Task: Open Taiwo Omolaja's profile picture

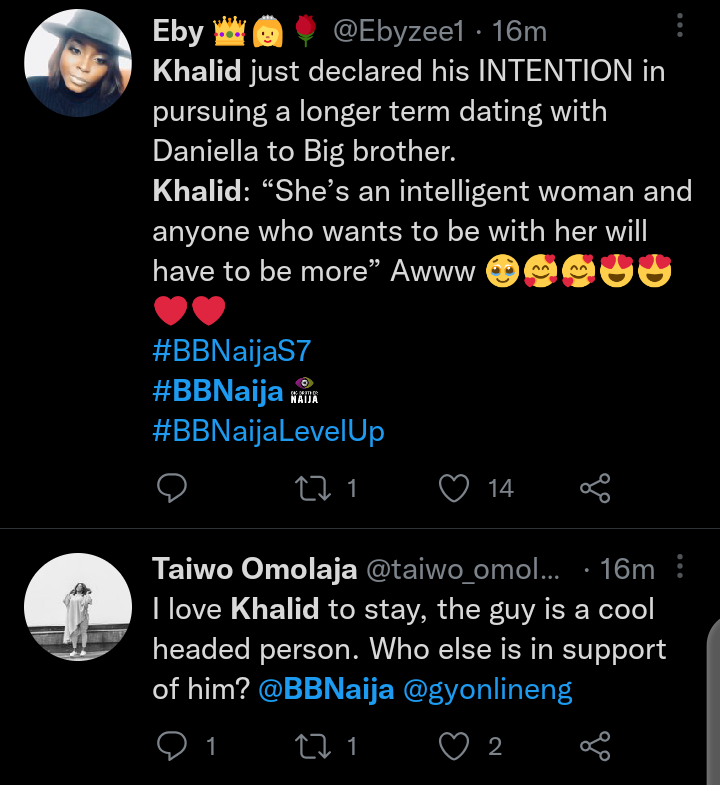Action: click(79, 605)
